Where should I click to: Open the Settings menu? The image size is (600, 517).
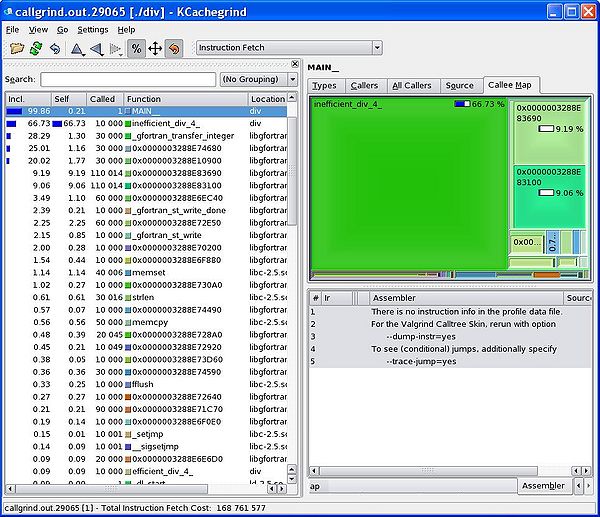[x=93, y=30]
